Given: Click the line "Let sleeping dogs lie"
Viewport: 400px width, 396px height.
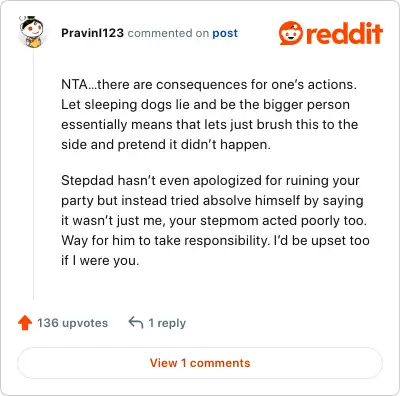Looking at the screenshot, I should [205, 105].
